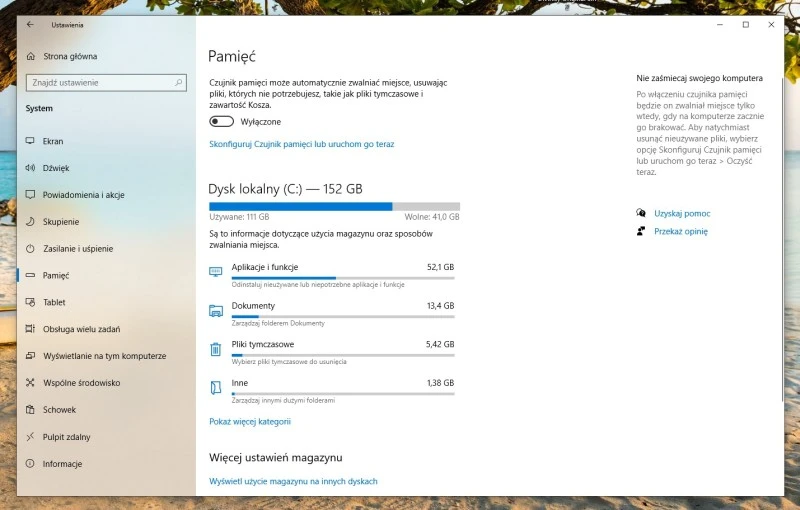The height and width of the screenshot is (510, 800).
Task: Select Tablet in sidebar
Action: point(54,302)
